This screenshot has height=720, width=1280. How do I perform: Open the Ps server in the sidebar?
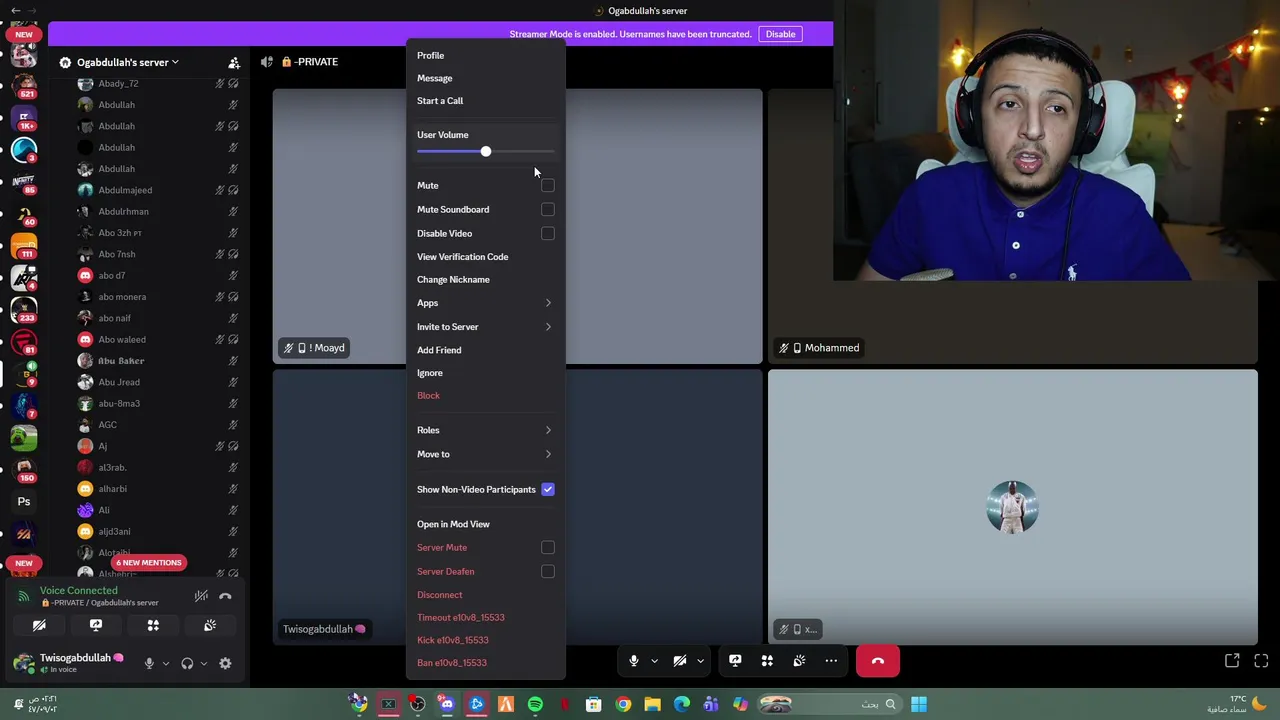(x=24, y=501)
